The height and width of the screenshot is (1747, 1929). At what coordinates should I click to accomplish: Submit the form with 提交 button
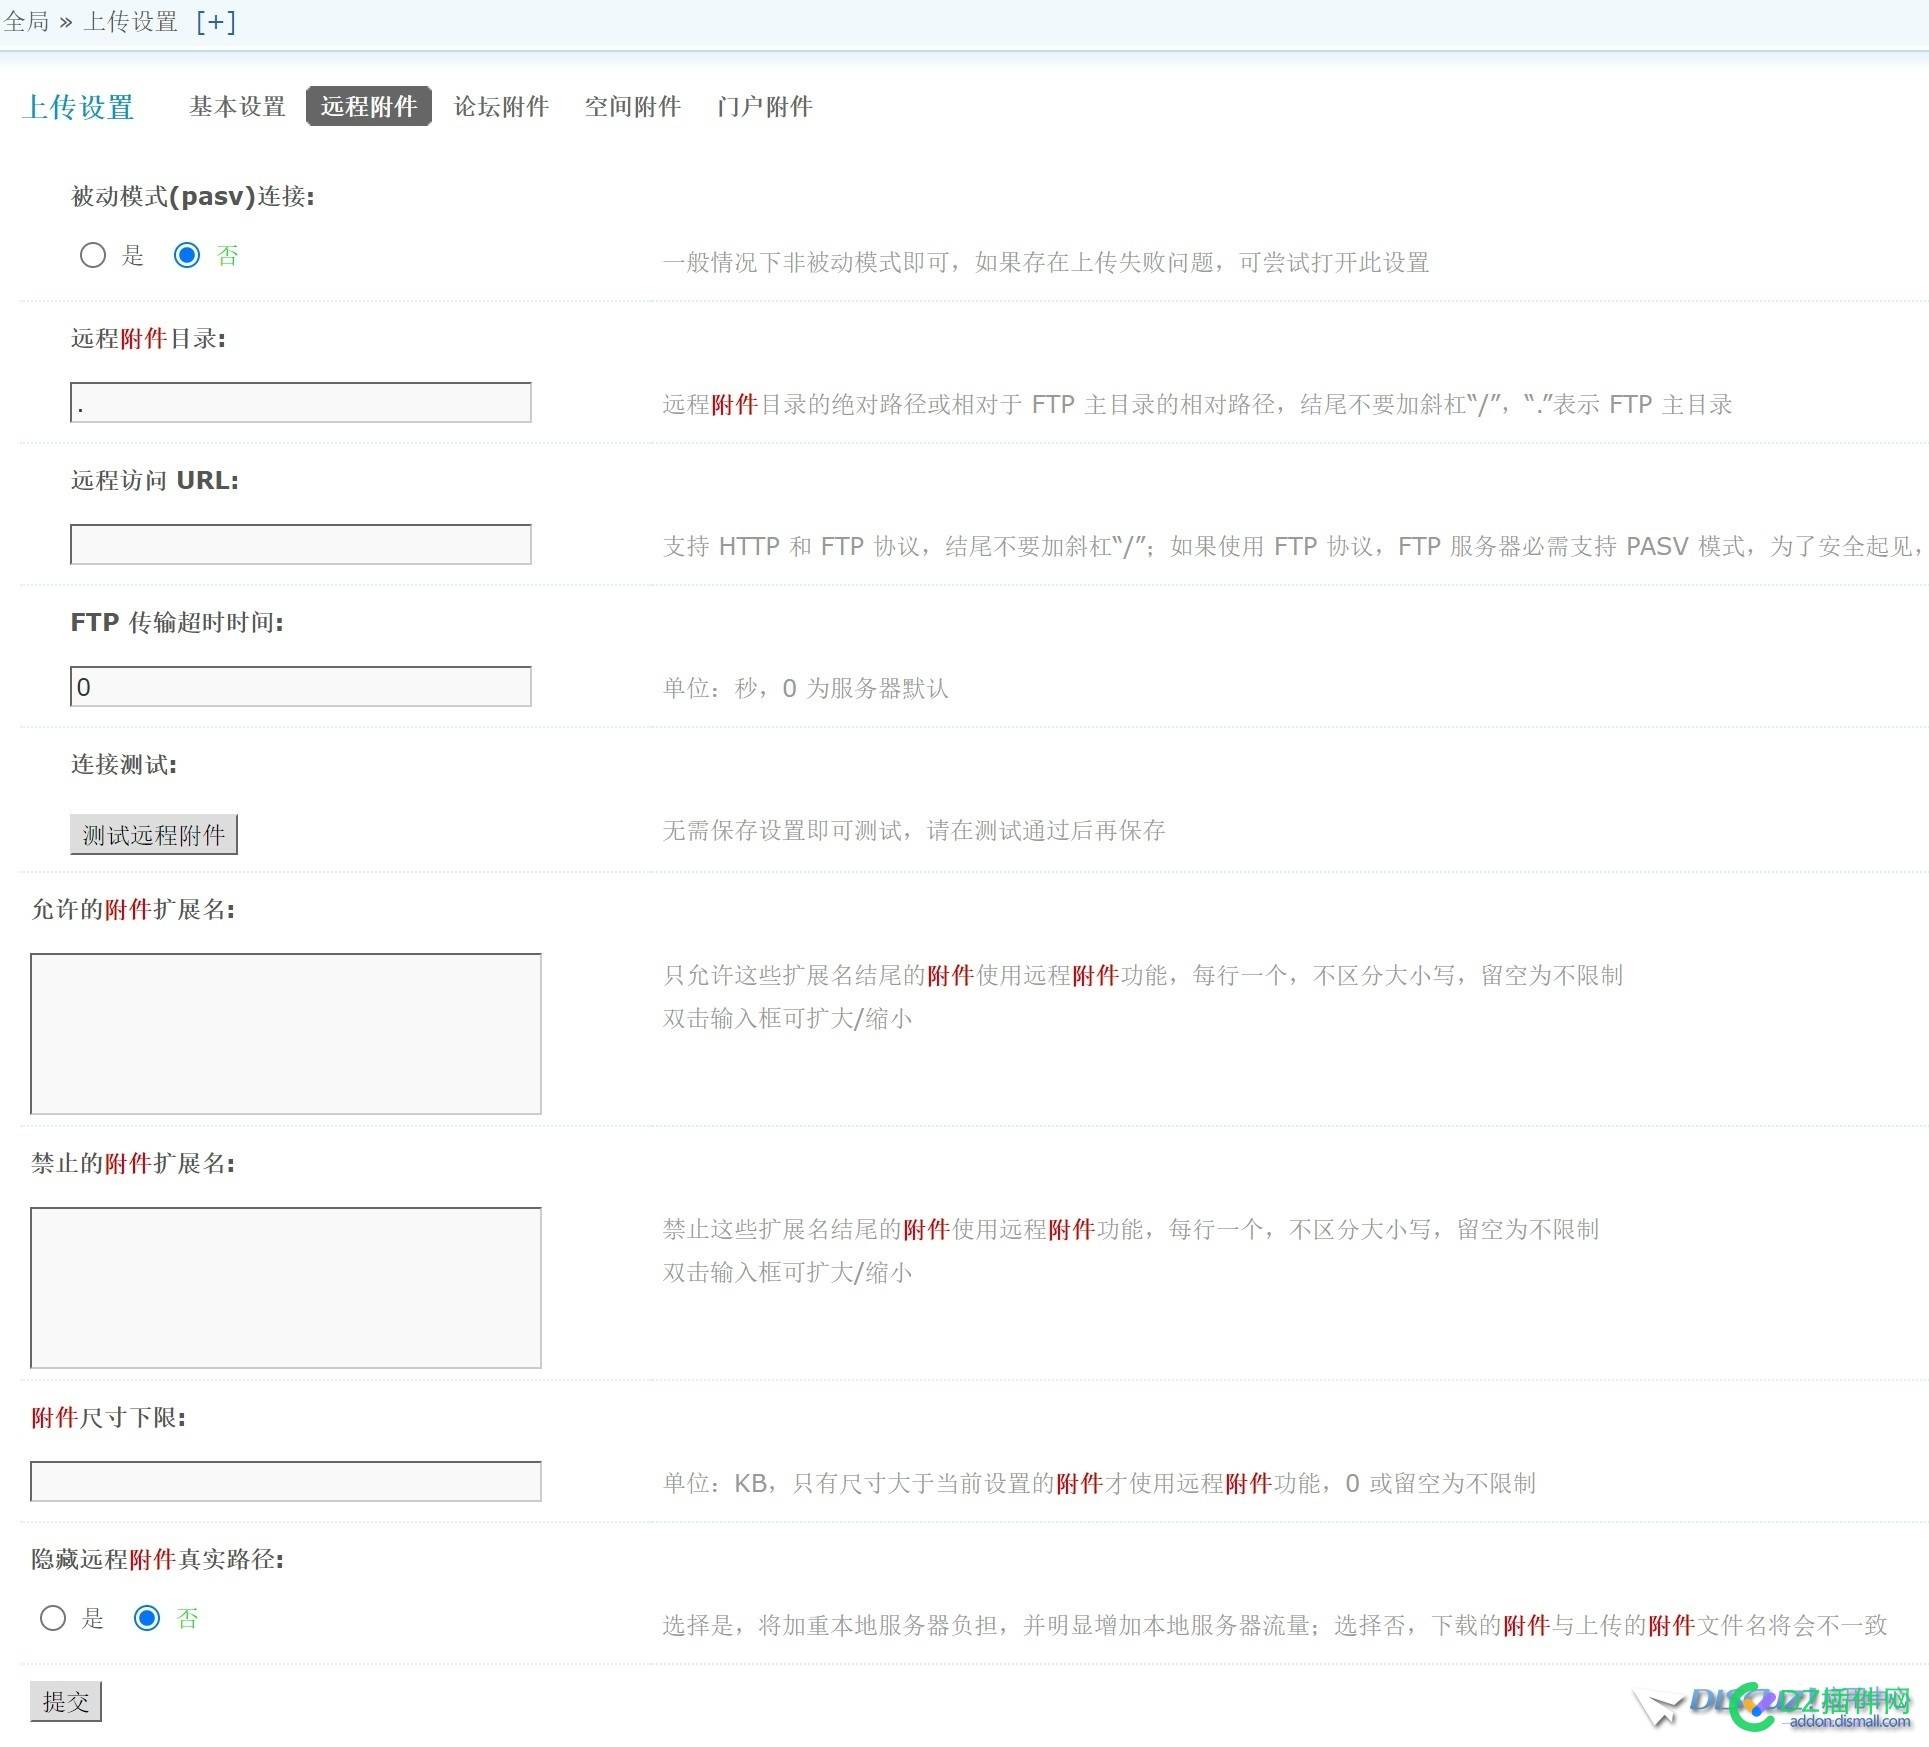coord(66,1702)
